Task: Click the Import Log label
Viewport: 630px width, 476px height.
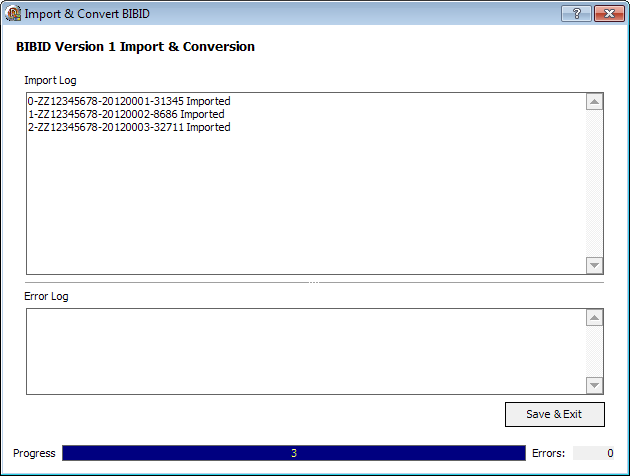Action: 50,80
